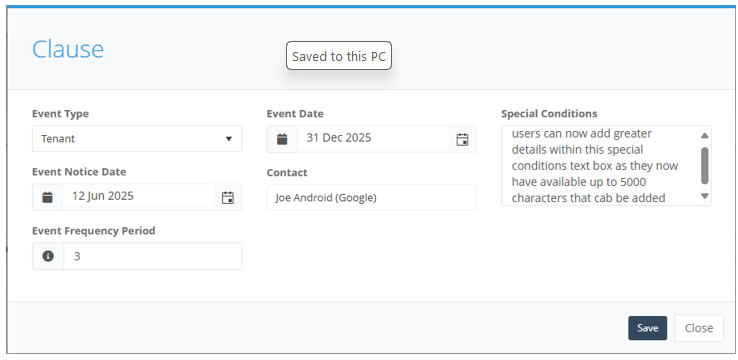
Task: Click the calendar icon left of Event Date
Action: 282,139
